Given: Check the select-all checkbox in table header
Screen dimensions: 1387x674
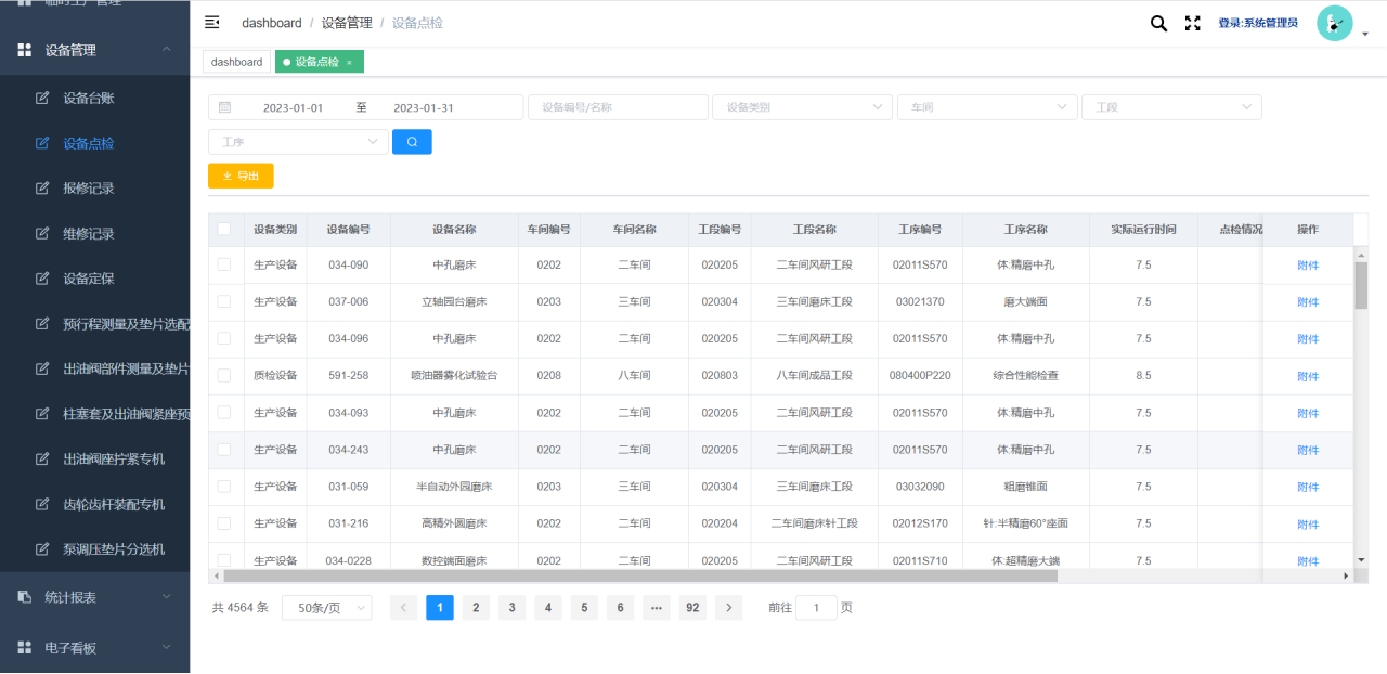Looking at the screenshot, I should pos(225,229).
